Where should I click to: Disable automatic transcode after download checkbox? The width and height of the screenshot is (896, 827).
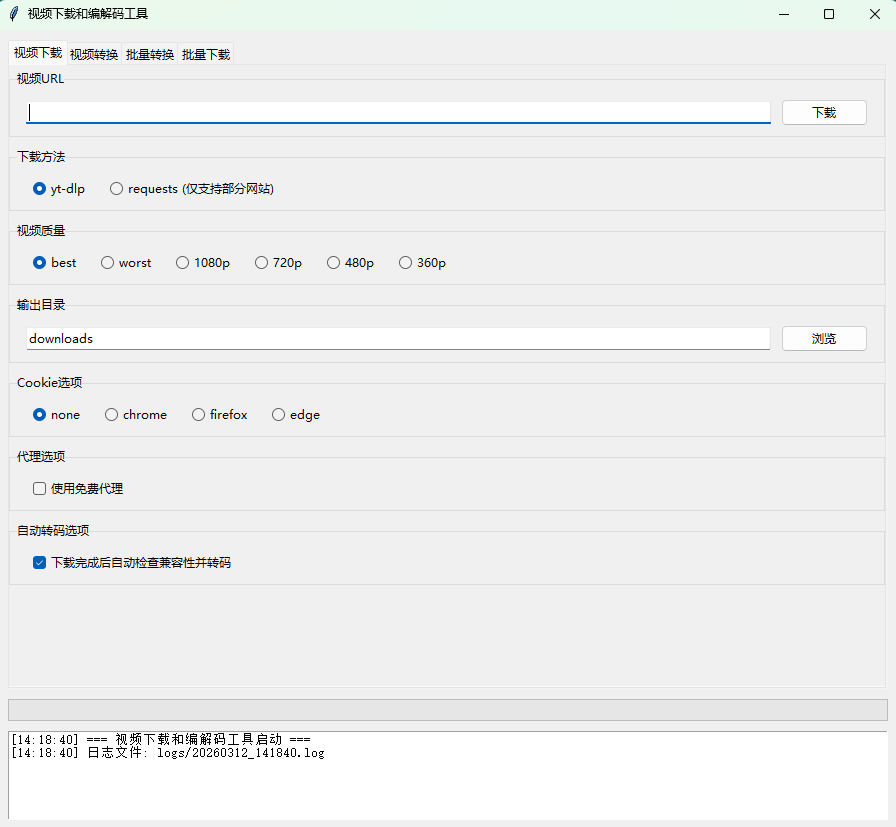click(39, 562)
